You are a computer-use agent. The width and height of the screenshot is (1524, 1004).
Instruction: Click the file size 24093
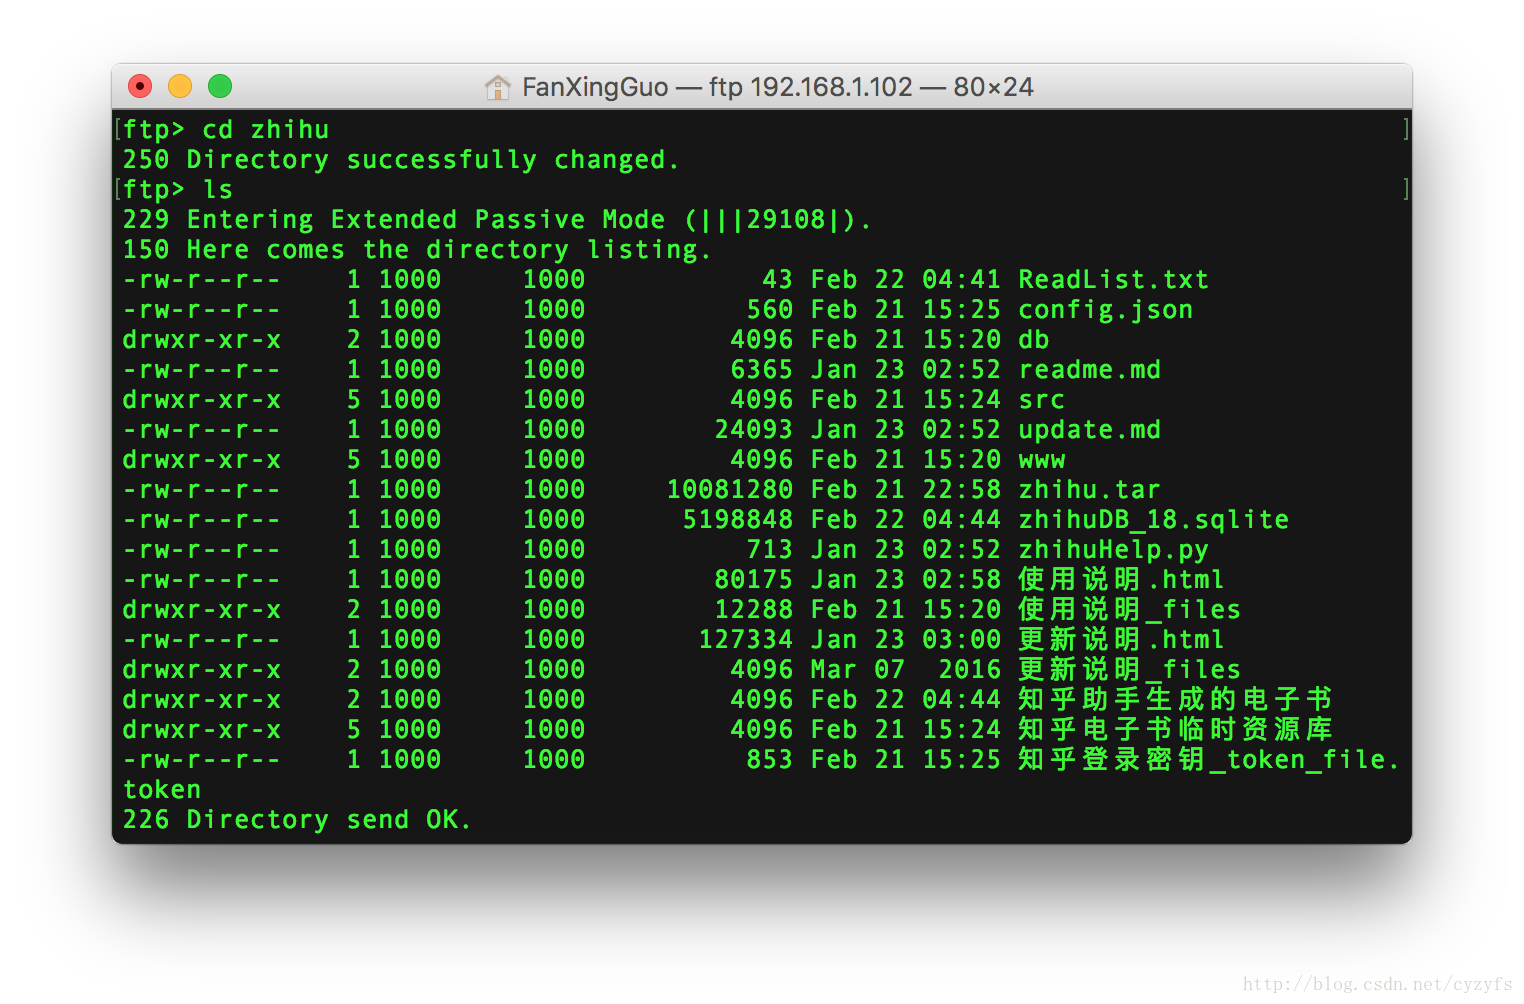pos(754,430)
